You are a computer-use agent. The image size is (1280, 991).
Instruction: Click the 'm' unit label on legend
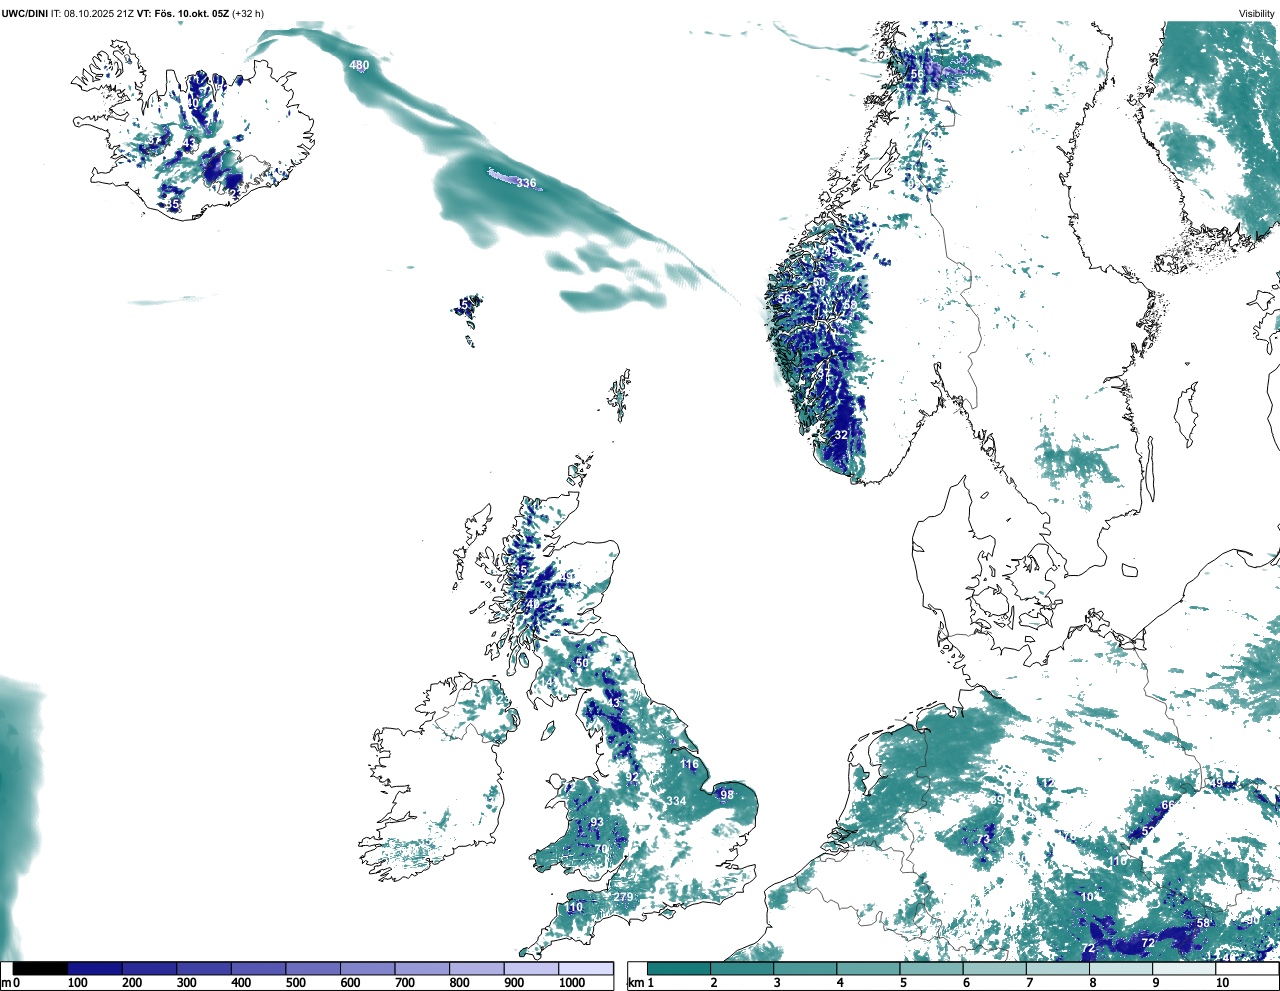[6, 983]
